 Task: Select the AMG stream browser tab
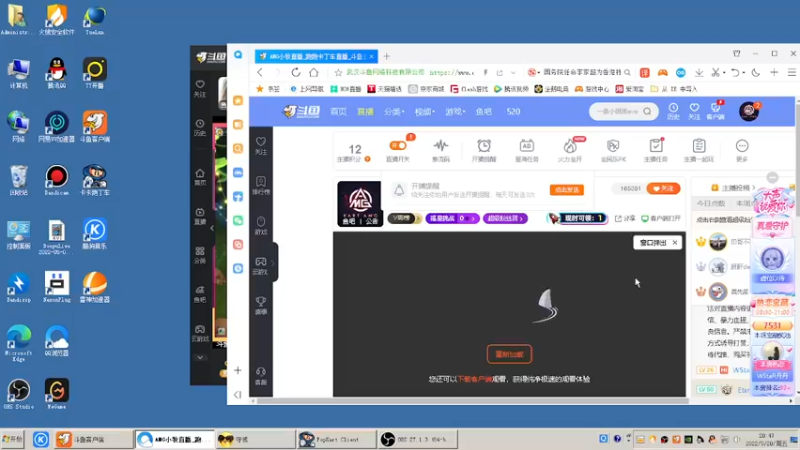[x=316, y=56]
